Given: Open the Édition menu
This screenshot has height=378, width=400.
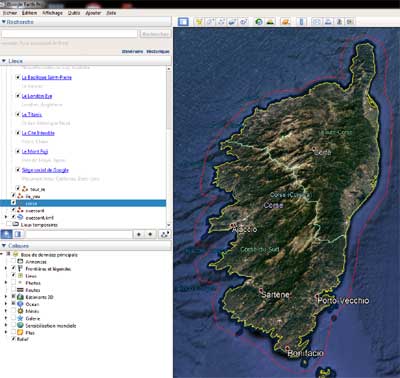Looking at the screenshot, I should coord(29,13).
